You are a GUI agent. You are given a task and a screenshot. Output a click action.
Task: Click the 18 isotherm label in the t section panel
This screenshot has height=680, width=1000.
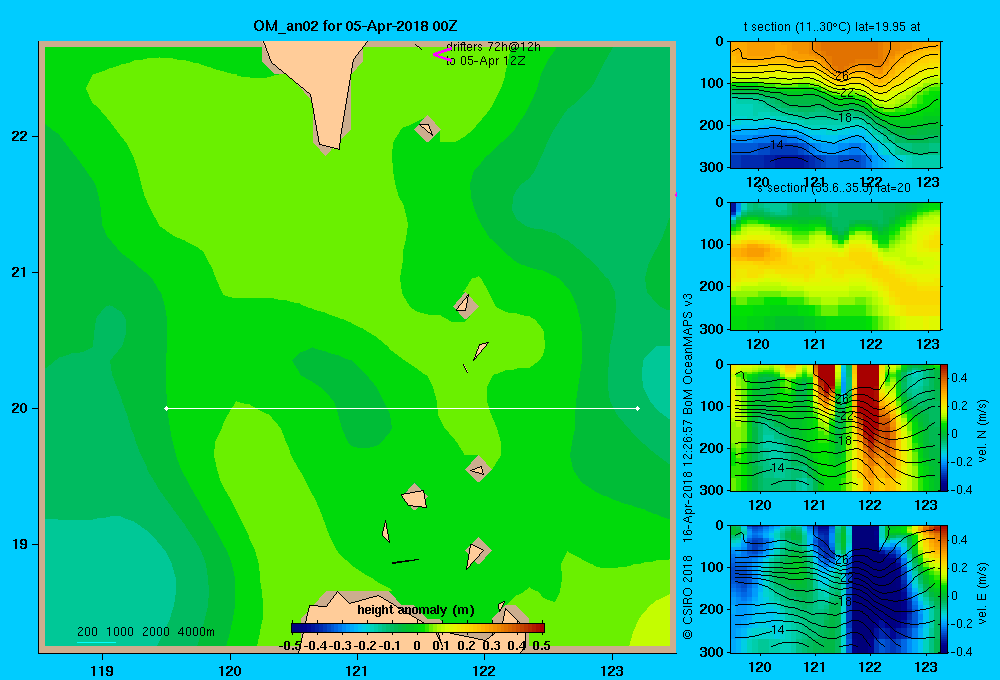844,117
